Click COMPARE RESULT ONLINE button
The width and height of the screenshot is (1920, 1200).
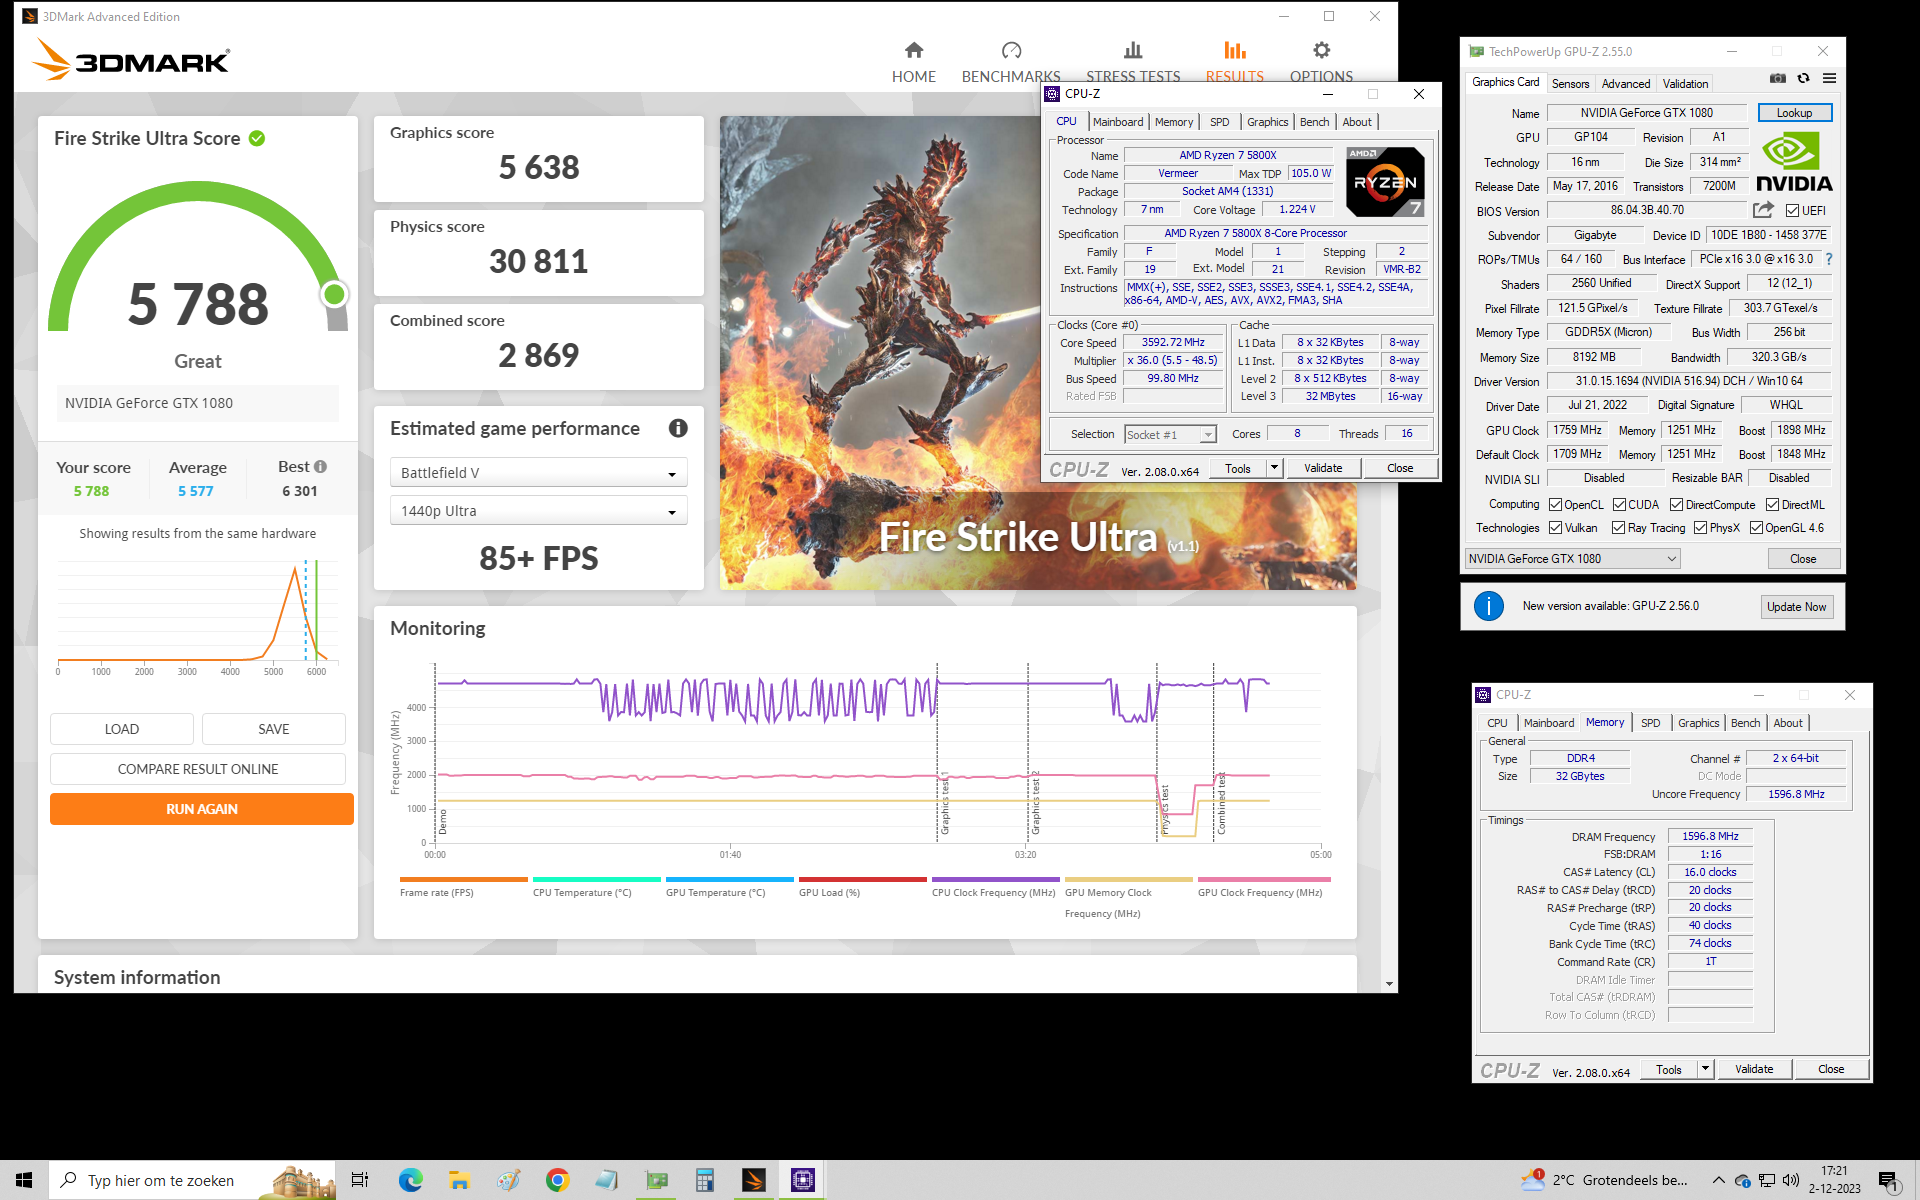[x=198, y=769]
